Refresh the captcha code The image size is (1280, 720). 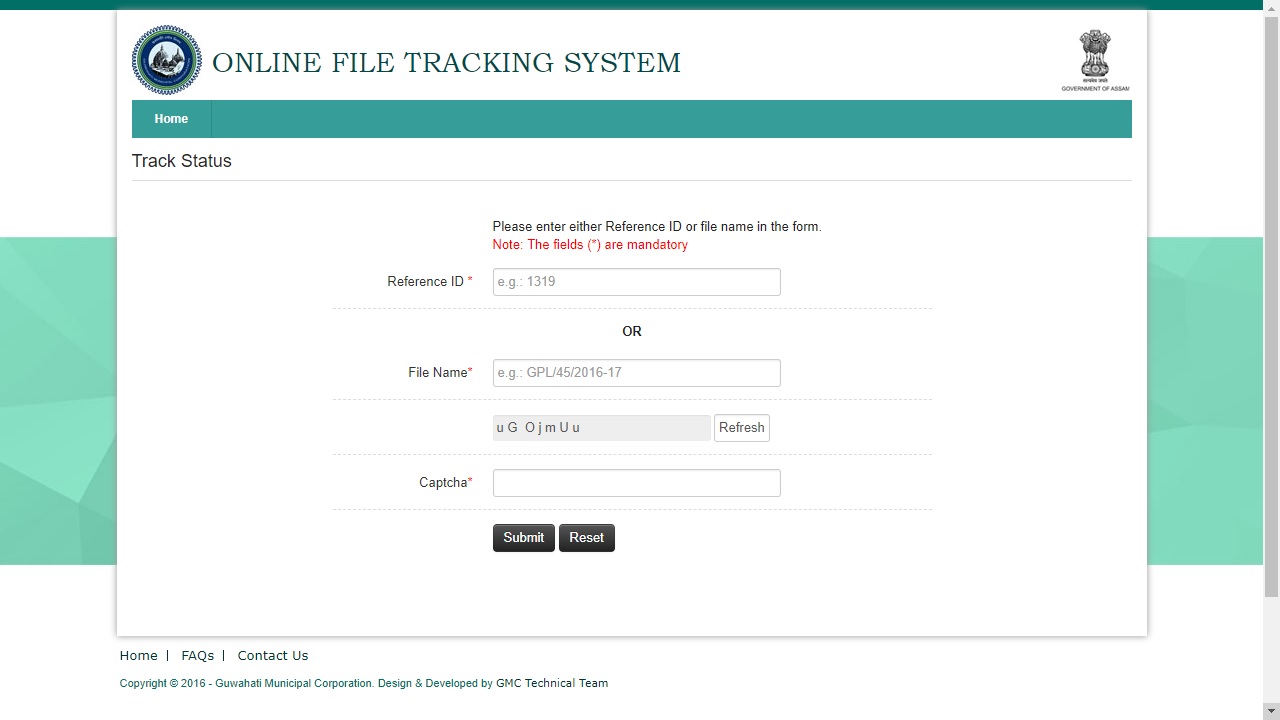pyautogui.click(x=741, y=428)
